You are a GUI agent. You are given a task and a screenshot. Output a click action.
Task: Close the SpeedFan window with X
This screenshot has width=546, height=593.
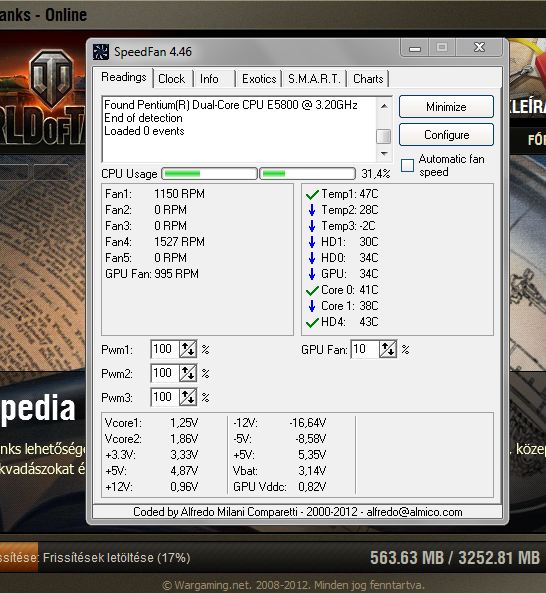pos(479,47)
